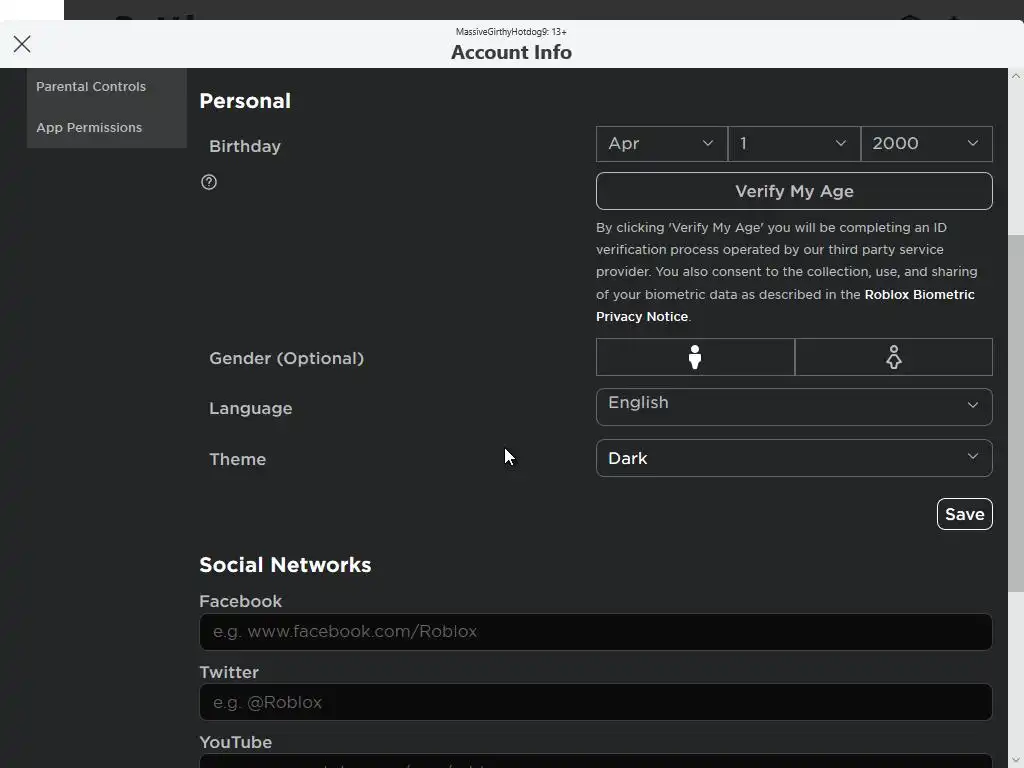Expand the Language dropdown
This screenshot has width=1024, height=768.
coord(794,406)
